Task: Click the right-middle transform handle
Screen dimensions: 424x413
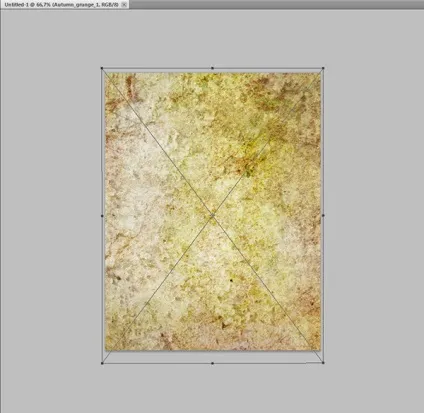Action: 323,216
